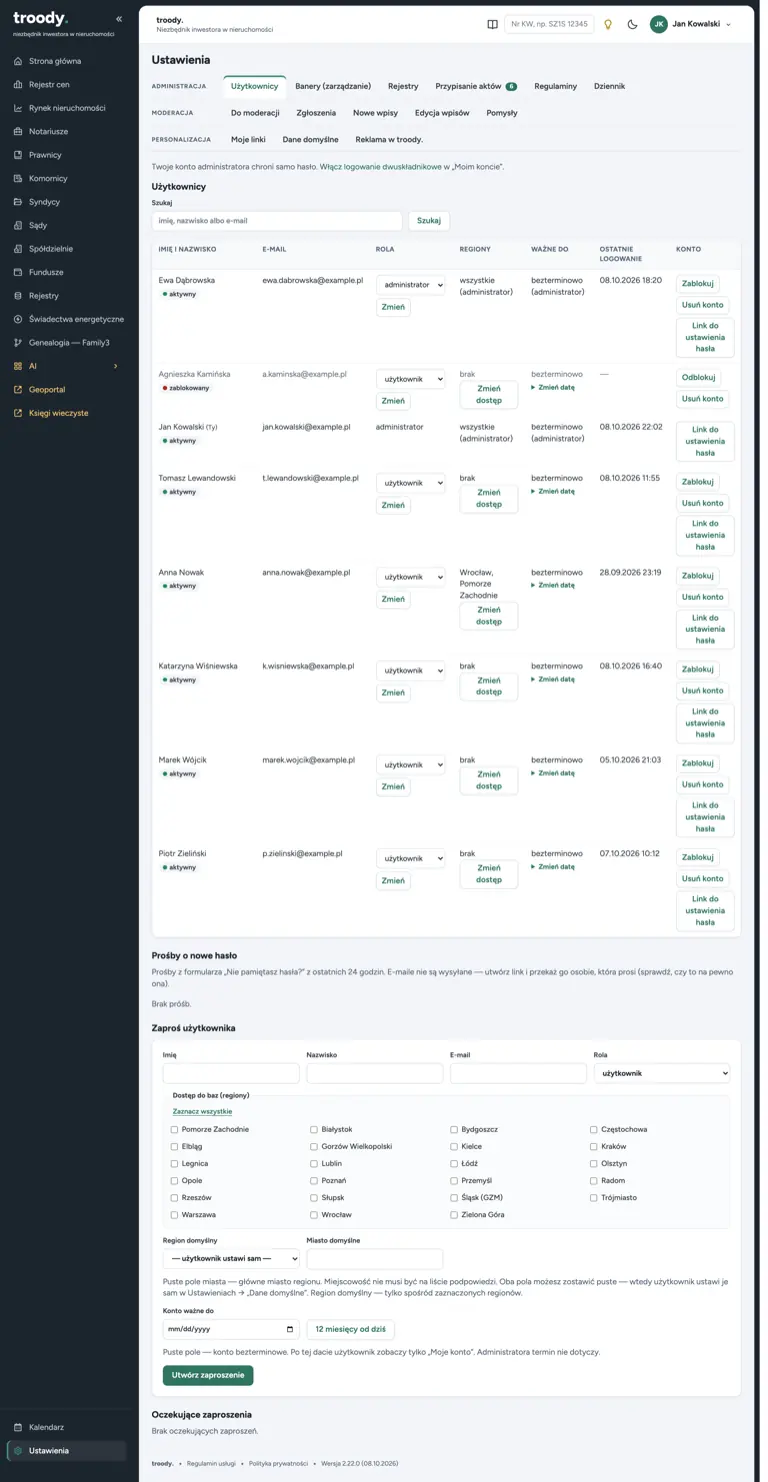Select the Warszawa region checkbox

tap(175, 1215)
